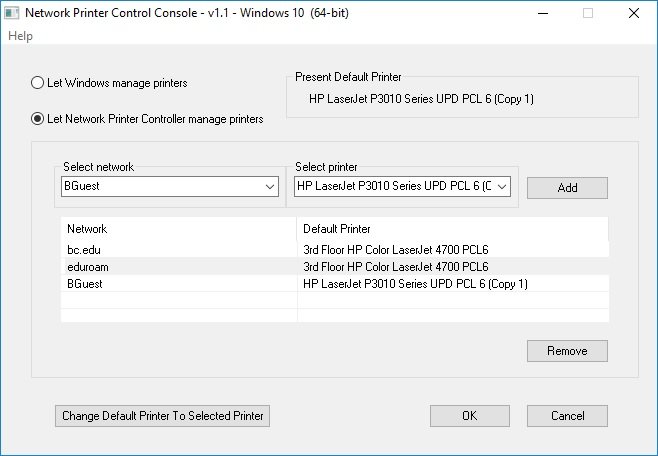Select Let Network Printer Controller manage printers
This screenshot has width=658, height=456.
point(38,119)
